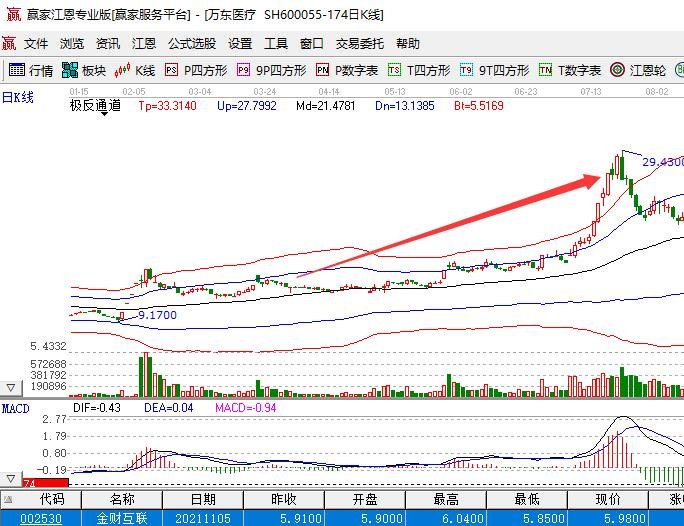The height and width of the screenshot is (526, 684).
Task: Click the red 74 marker below MACD
Action: [45, 482]
